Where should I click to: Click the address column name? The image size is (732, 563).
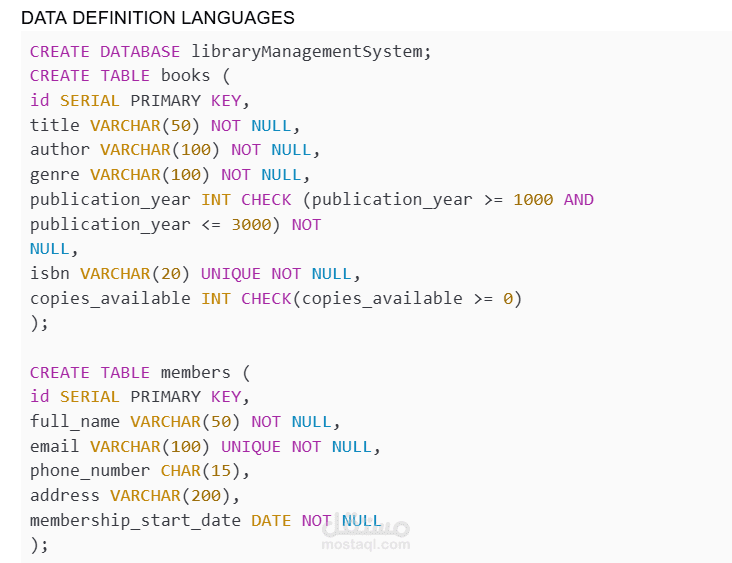64,495
